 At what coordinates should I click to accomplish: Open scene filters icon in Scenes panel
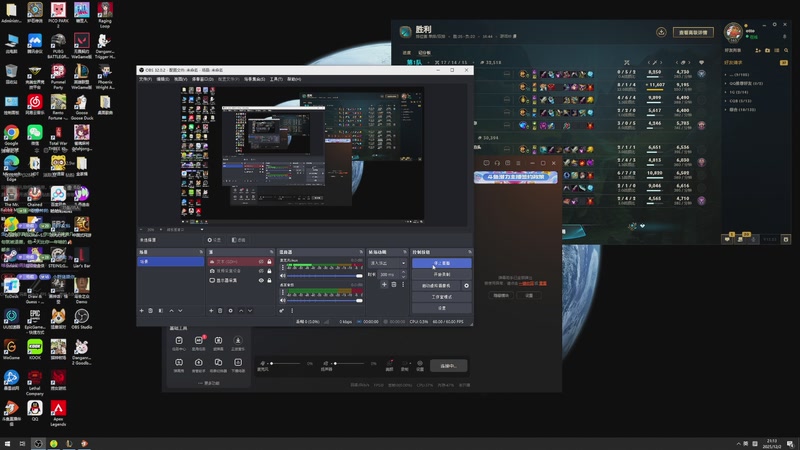161,311
